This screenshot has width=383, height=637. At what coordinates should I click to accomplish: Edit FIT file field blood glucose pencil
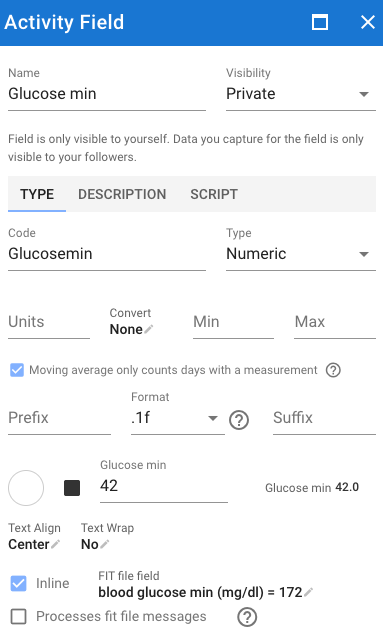pyautogui.click(x=308, y=592)
